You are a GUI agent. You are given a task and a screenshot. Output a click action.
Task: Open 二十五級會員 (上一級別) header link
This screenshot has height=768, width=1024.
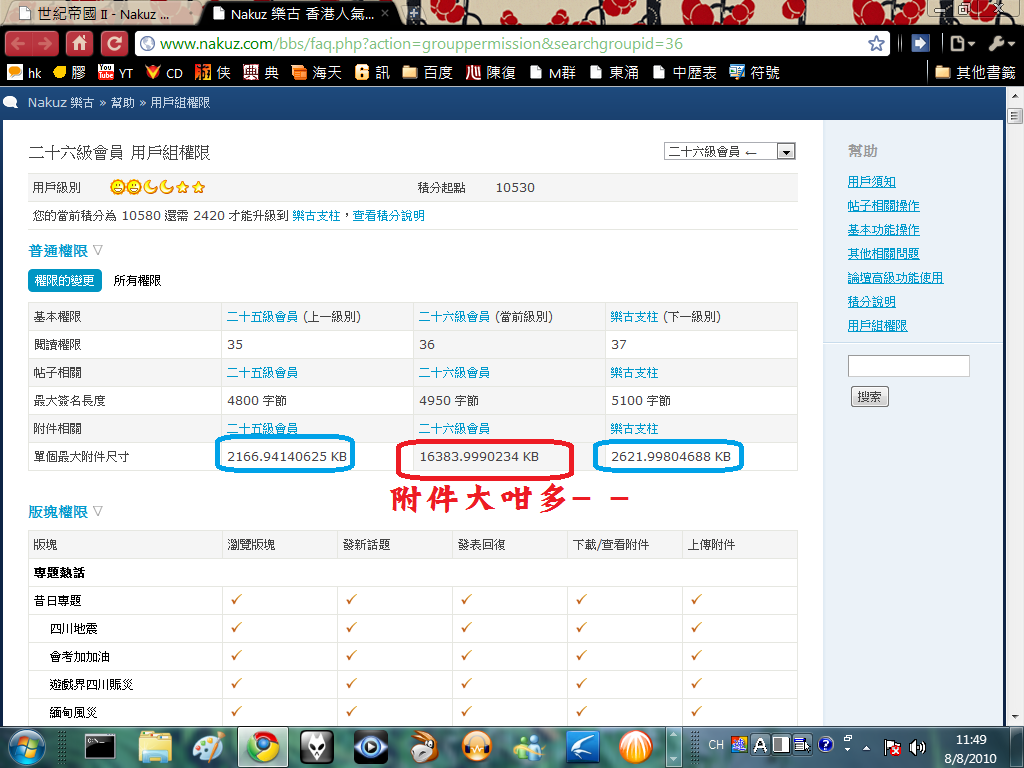[262, 317]
